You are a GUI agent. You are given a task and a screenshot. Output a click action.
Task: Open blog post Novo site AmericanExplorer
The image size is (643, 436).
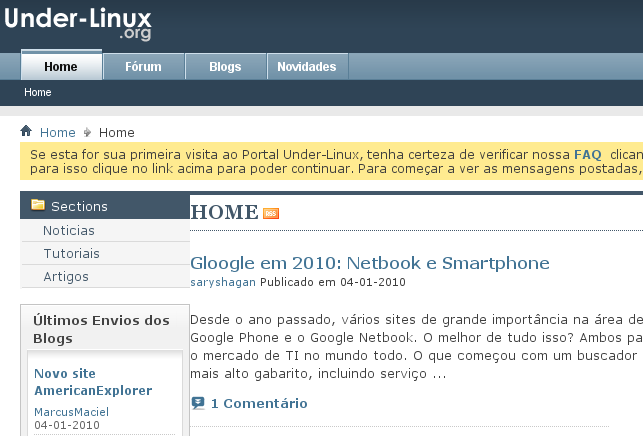(x=93, y=382)
